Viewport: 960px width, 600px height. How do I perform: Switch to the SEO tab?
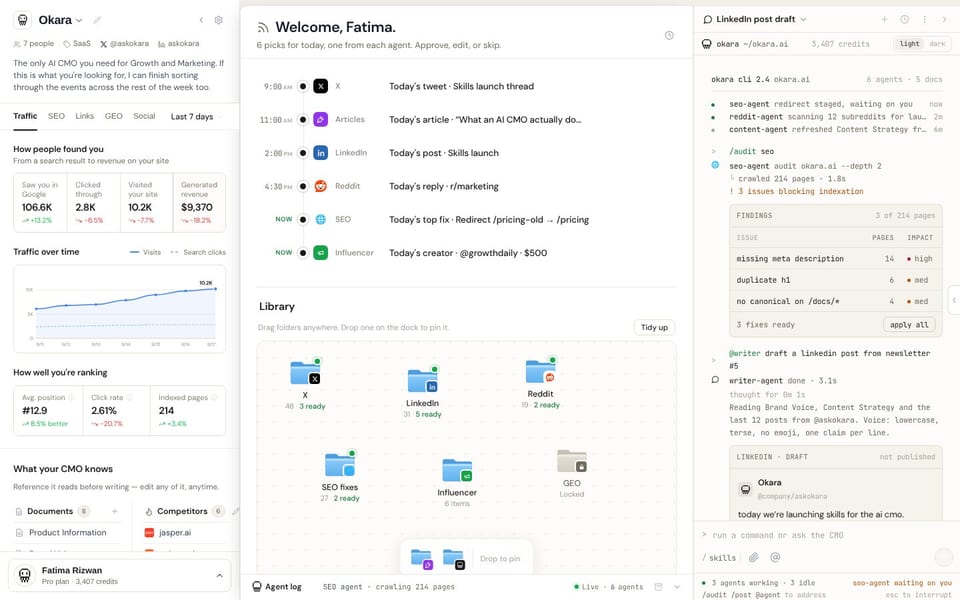56,116
